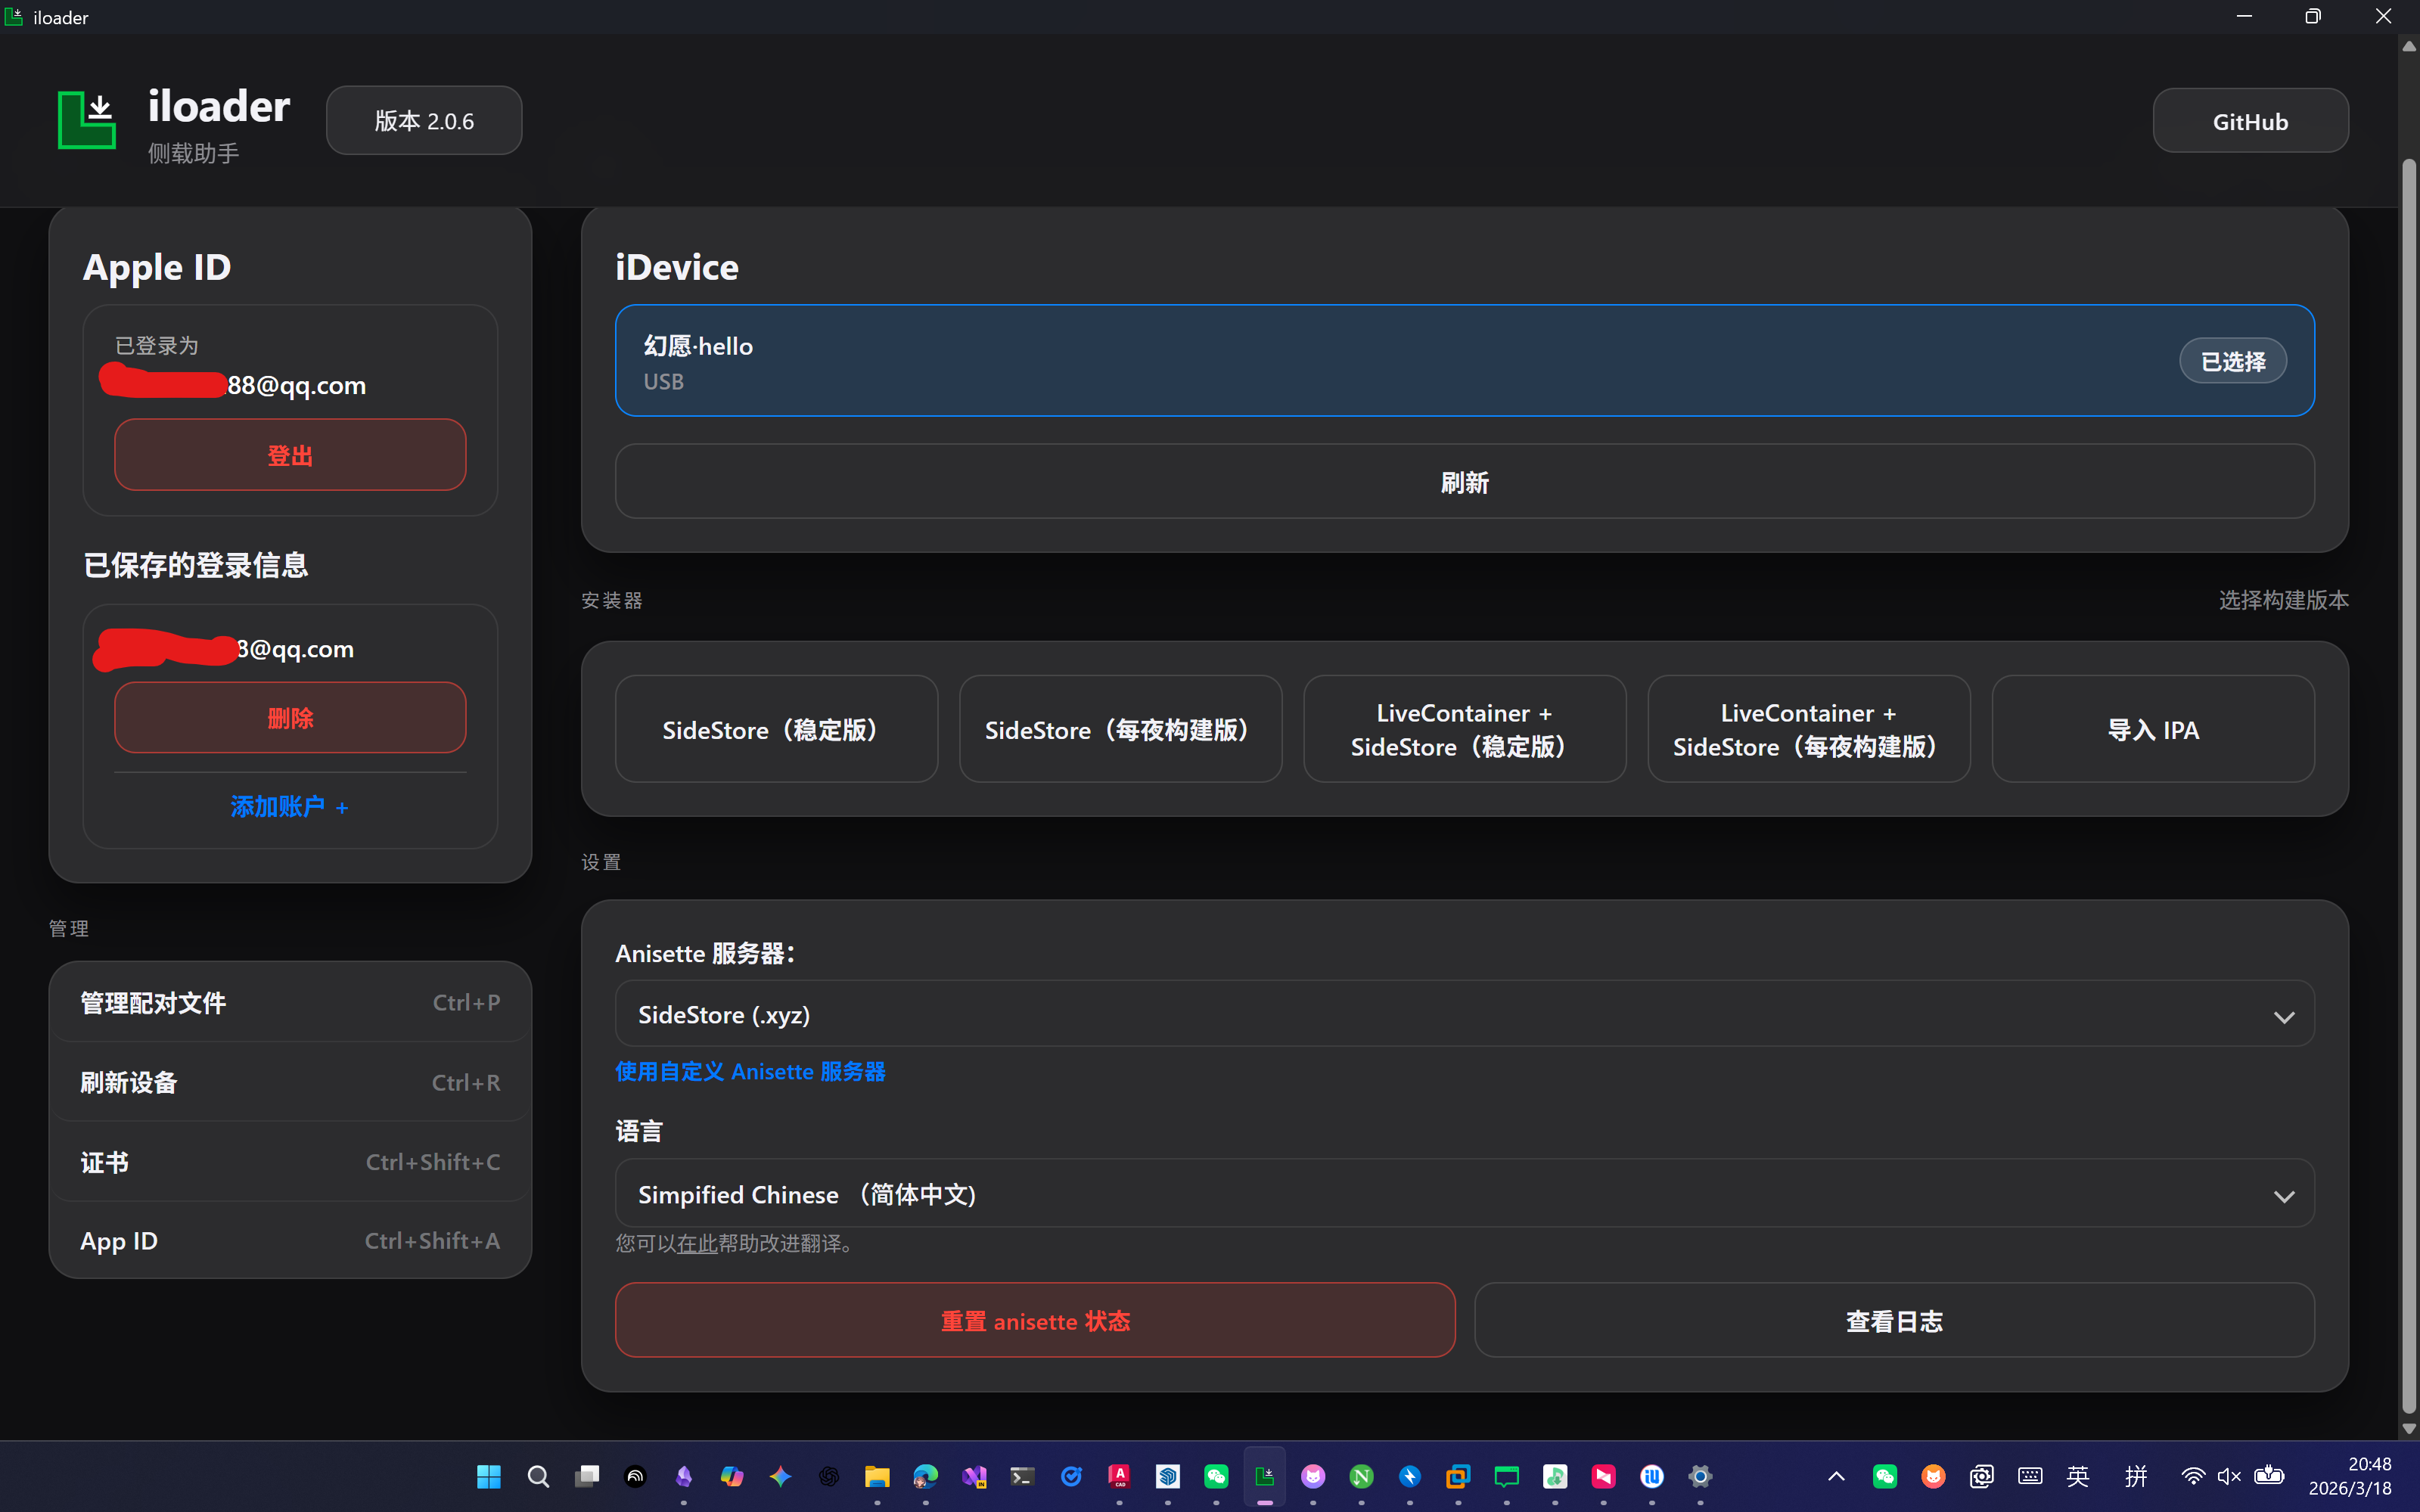Click the muted volume tray icon

click(x=2229, y=1476)
